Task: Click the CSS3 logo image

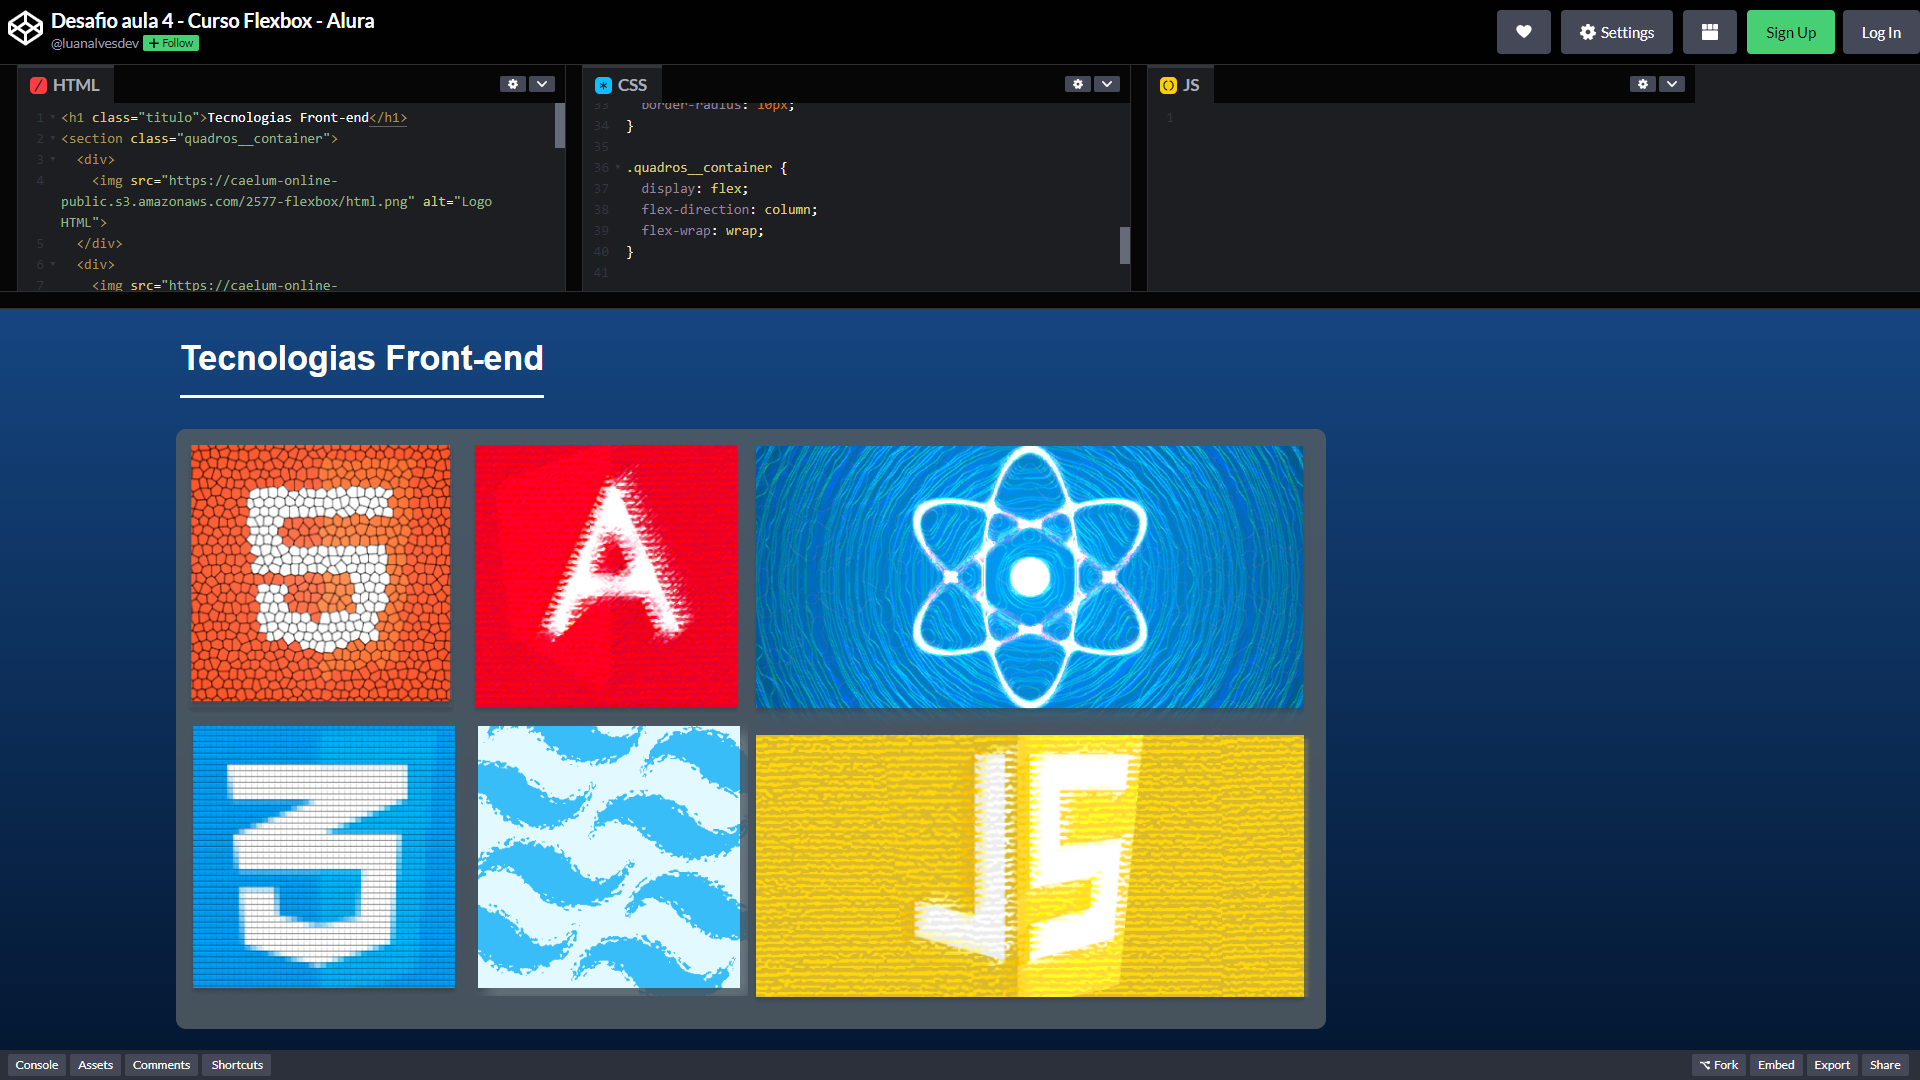Action: click(324, 857)
